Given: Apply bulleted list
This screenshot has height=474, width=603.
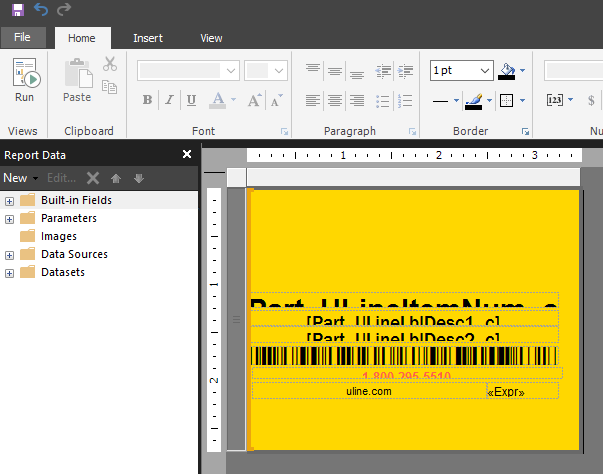Looking at the screenshot, I should pos(383,101).
